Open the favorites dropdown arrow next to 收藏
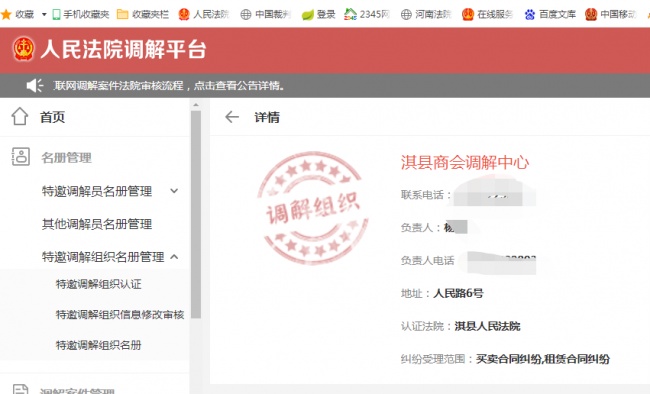This screenshot has height=394, width=650. pyautogui.click(x=44, y=15)
